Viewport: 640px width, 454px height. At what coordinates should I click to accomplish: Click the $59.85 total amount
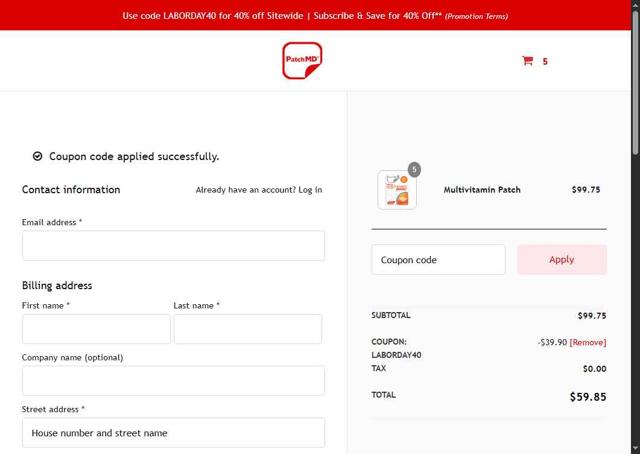(588, 397)
